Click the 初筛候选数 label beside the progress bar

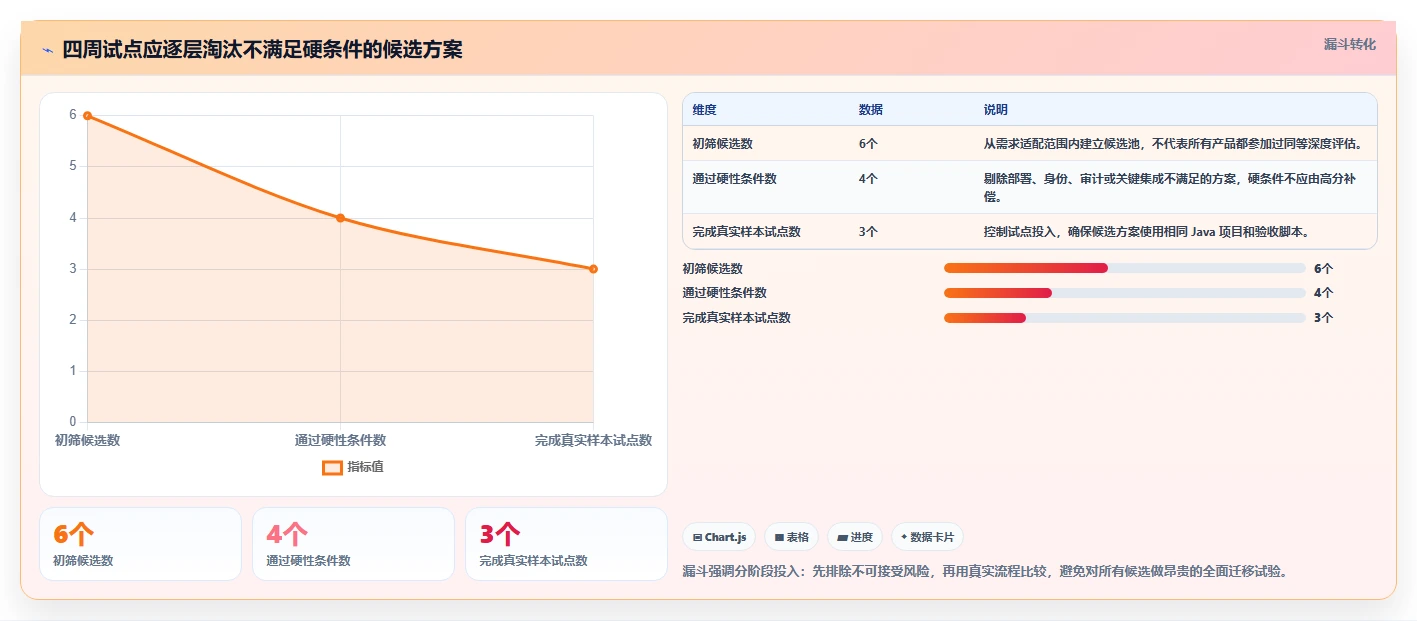click(x=712, y=268)
